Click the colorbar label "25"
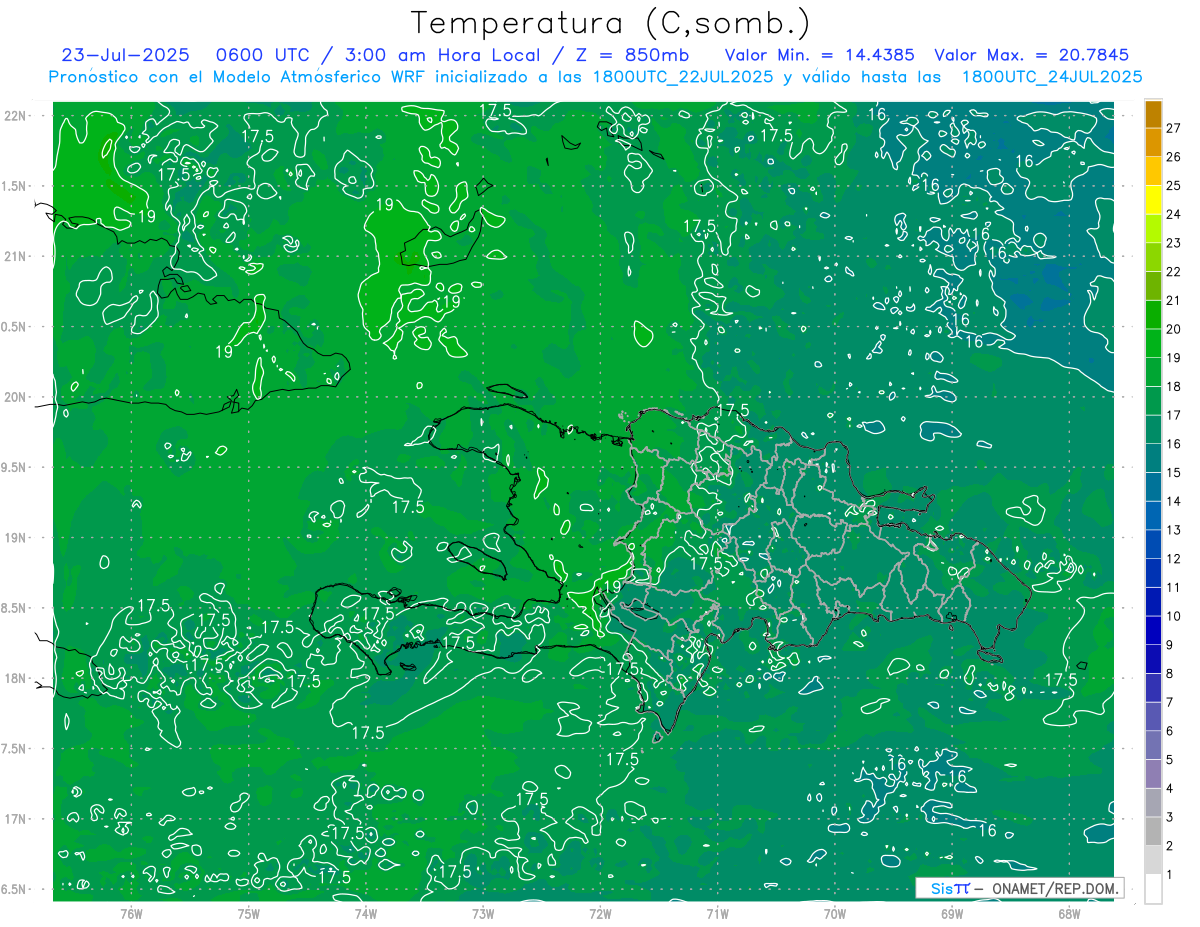1200x927 pixels. [x=1174, y=185]
